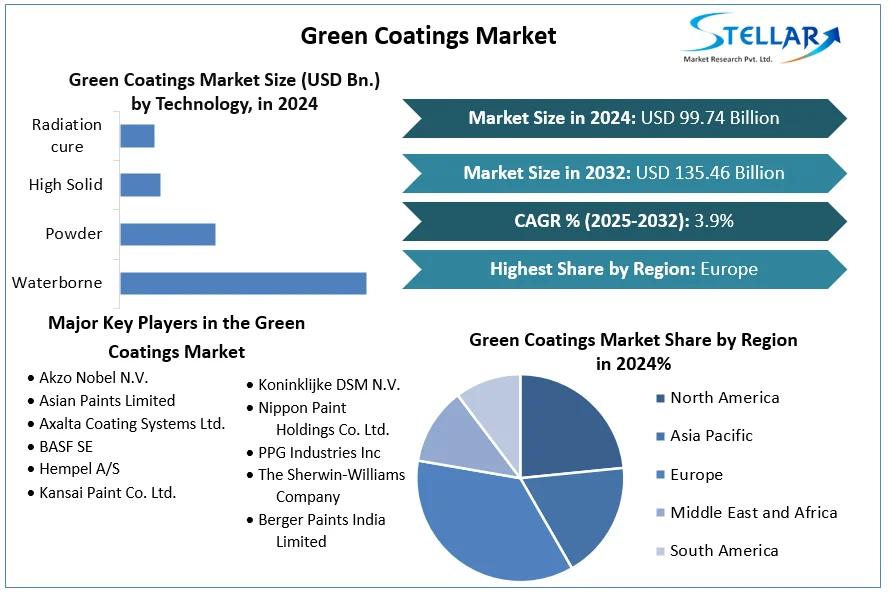
Task: Select the Waterborne bar in the chart
Action: [x=243, y=283]
